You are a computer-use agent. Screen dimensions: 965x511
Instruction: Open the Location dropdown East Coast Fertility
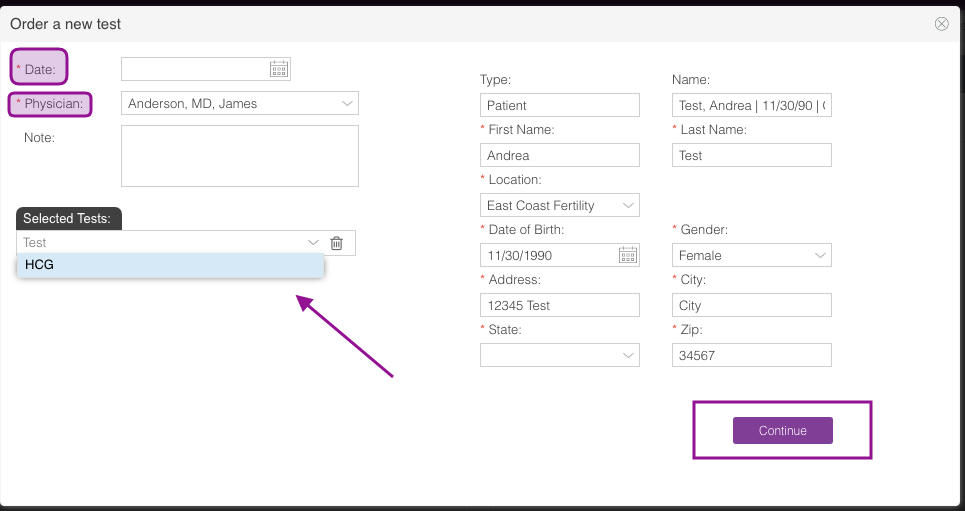628,205
